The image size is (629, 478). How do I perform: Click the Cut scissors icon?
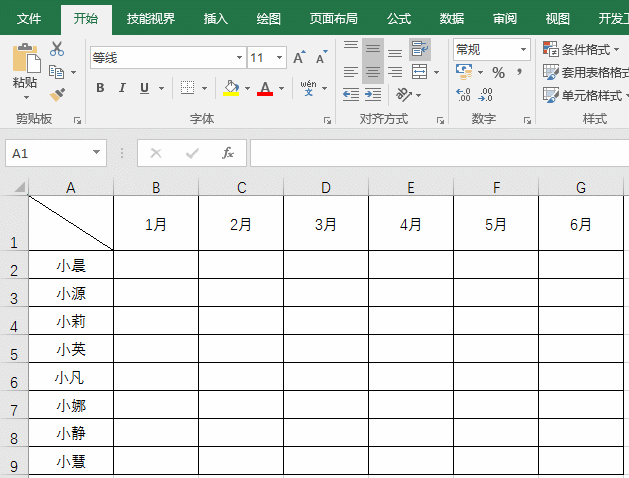57,49
